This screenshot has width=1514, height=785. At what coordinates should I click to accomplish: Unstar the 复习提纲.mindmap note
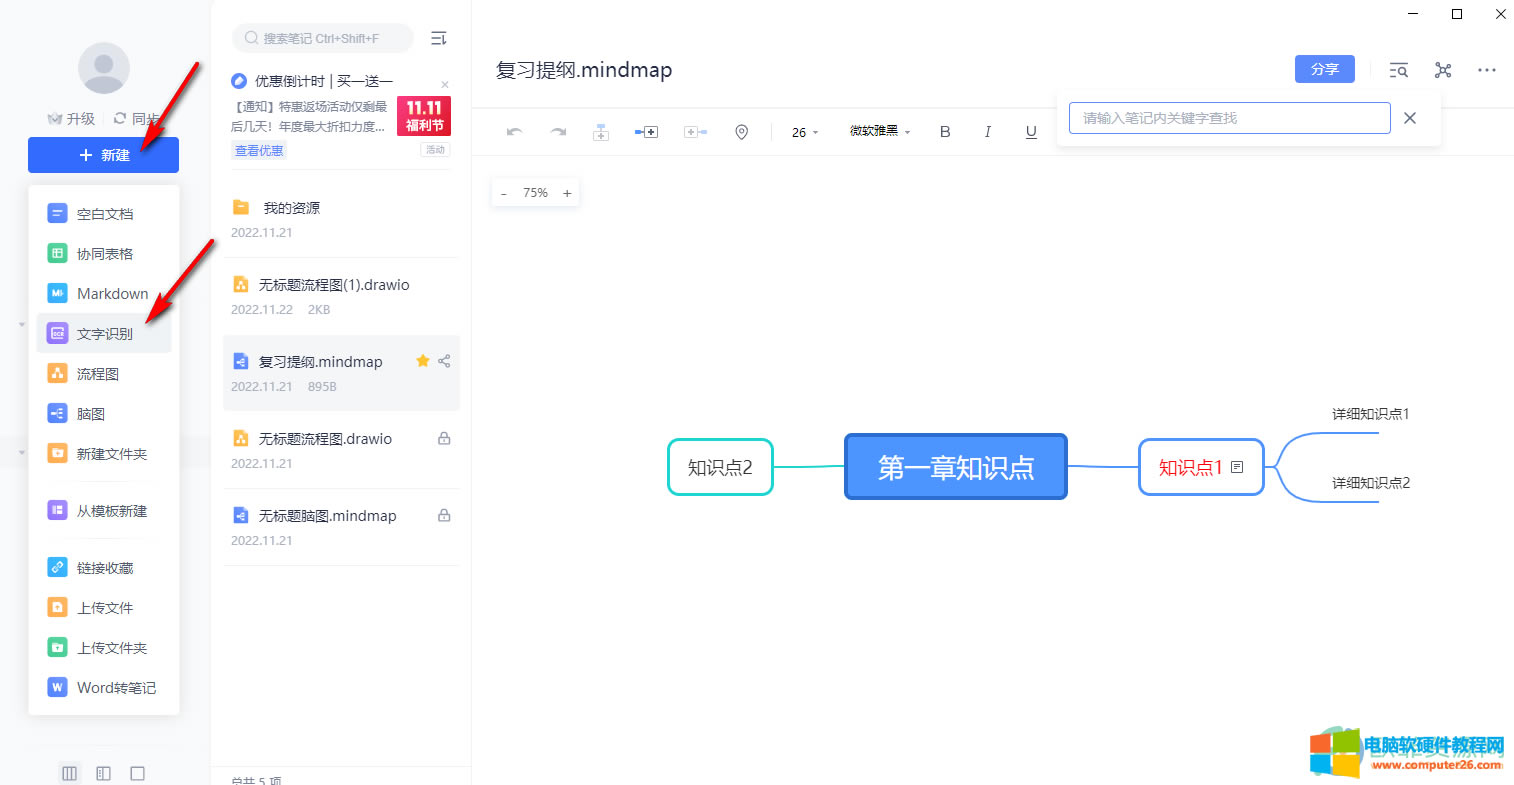[x=422, y=361]
